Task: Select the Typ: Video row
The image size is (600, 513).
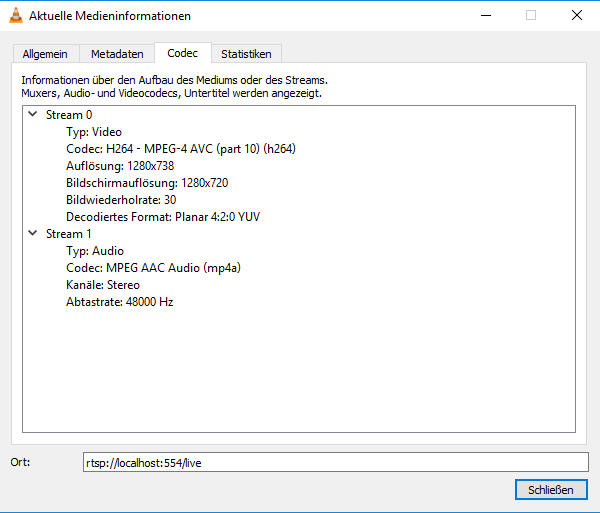Action: pos(94,132)
